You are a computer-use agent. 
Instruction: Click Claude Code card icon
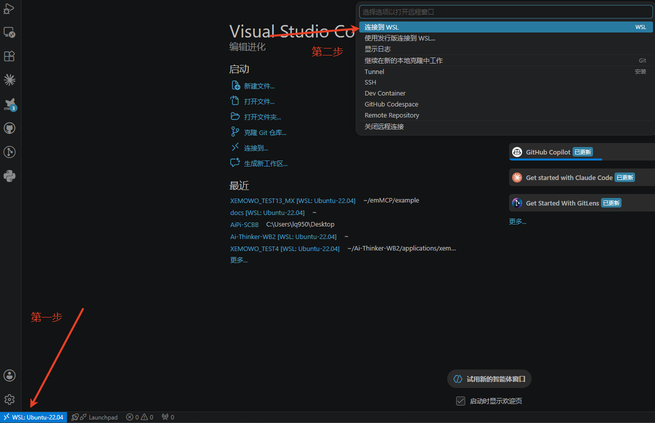tap(517, 177)
